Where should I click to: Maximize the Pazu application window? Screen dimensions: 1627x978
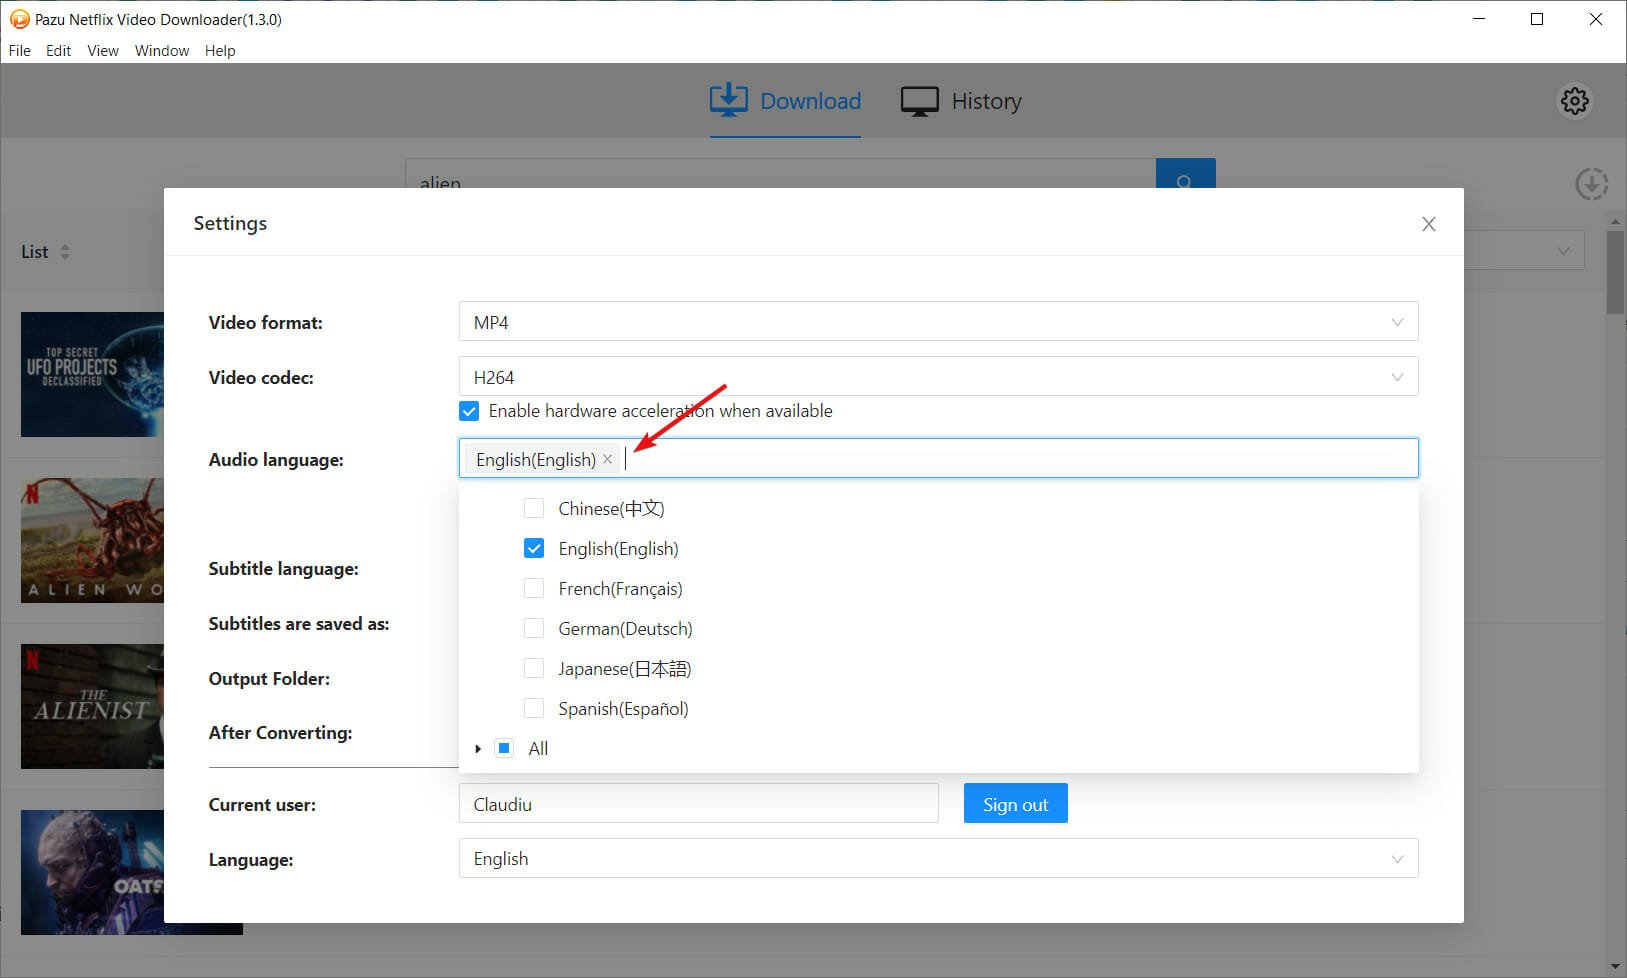click(x=1537, y=19)
